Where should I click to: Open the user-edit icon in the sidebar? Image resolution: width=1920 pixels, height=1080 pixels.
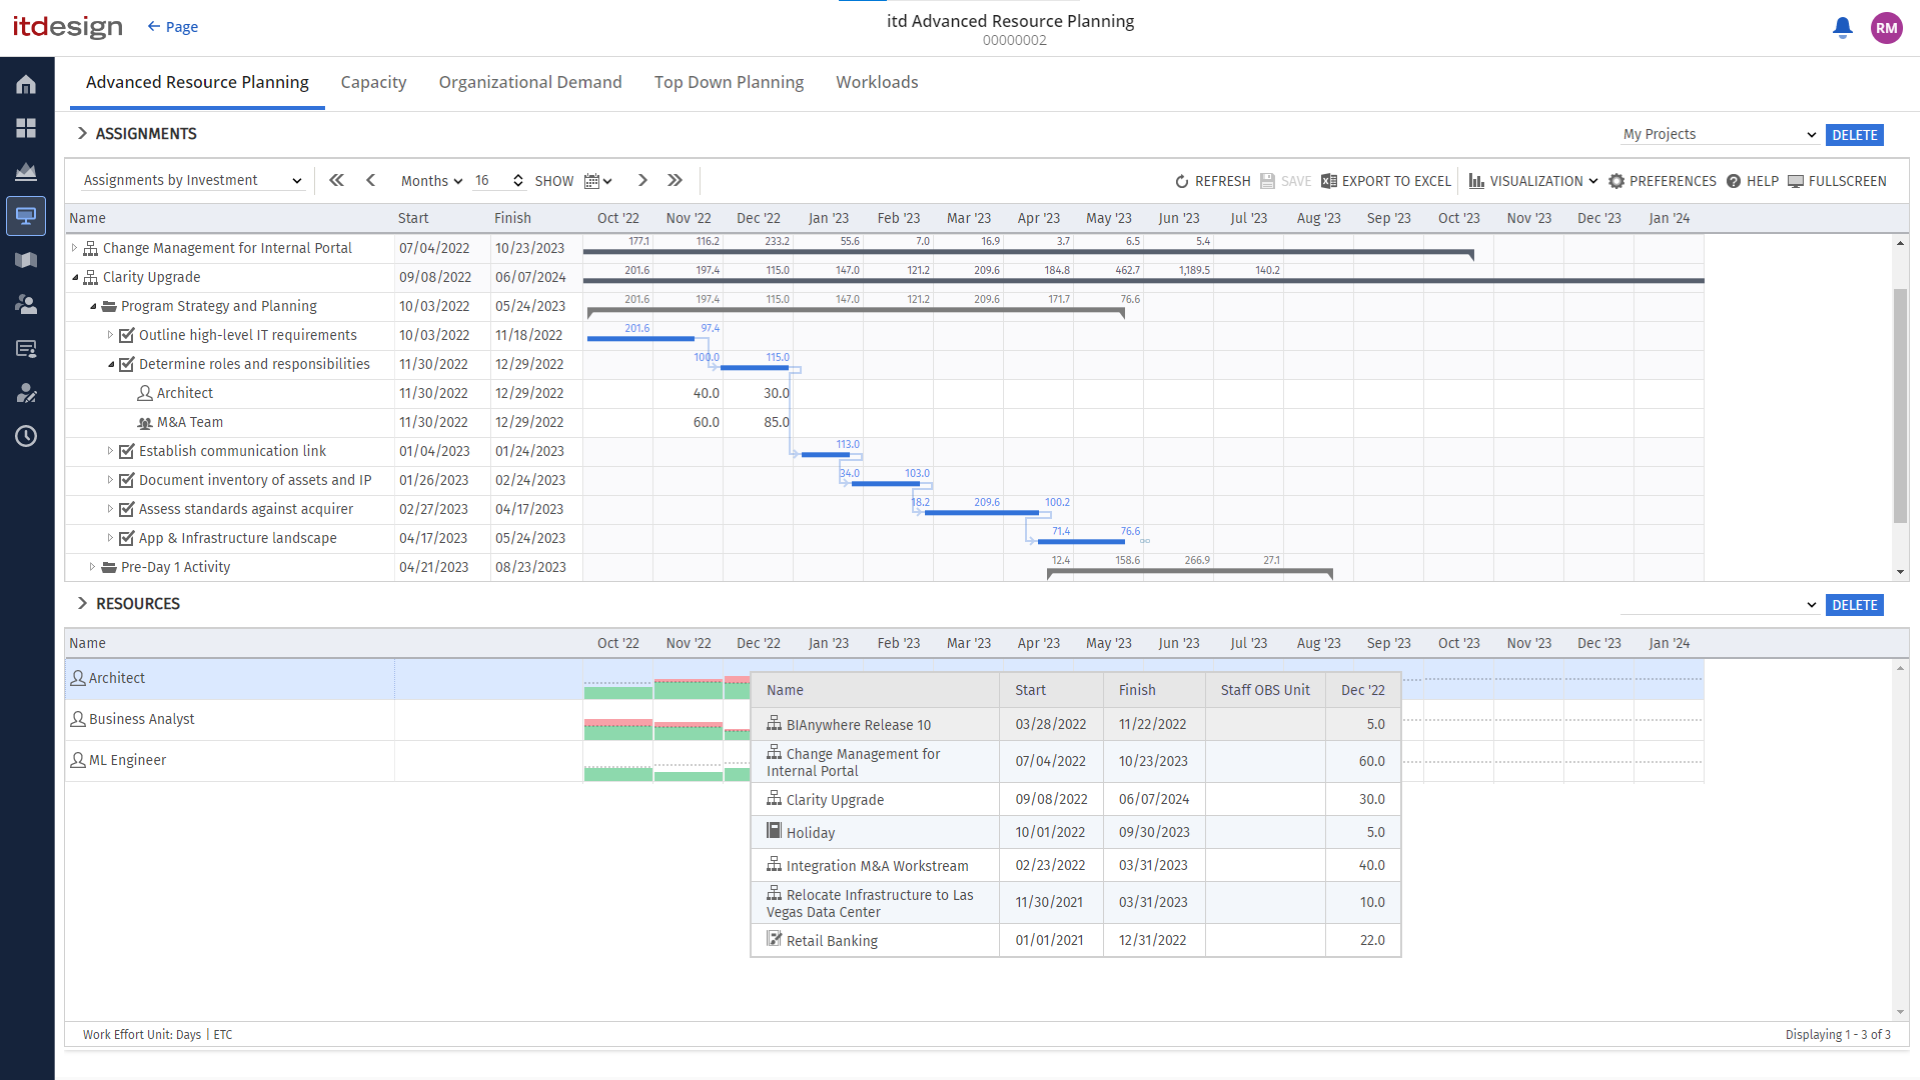coord(26,392)
